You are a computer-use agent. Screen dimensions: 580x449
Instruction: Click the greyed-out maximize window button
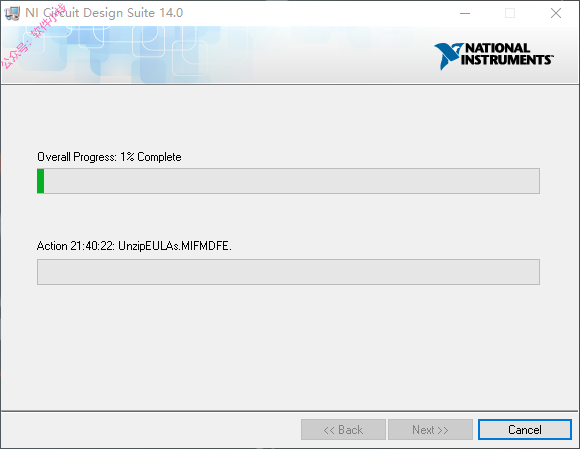tap(510, 13)
